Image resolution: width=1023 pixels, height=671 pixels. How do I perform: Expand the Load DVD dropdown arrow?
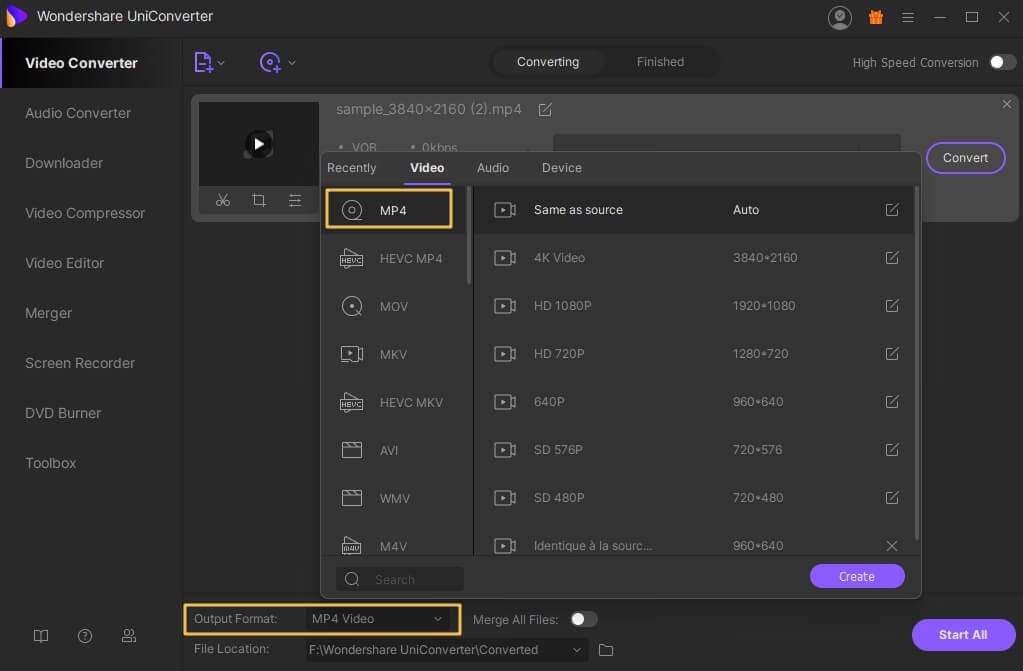292,63
